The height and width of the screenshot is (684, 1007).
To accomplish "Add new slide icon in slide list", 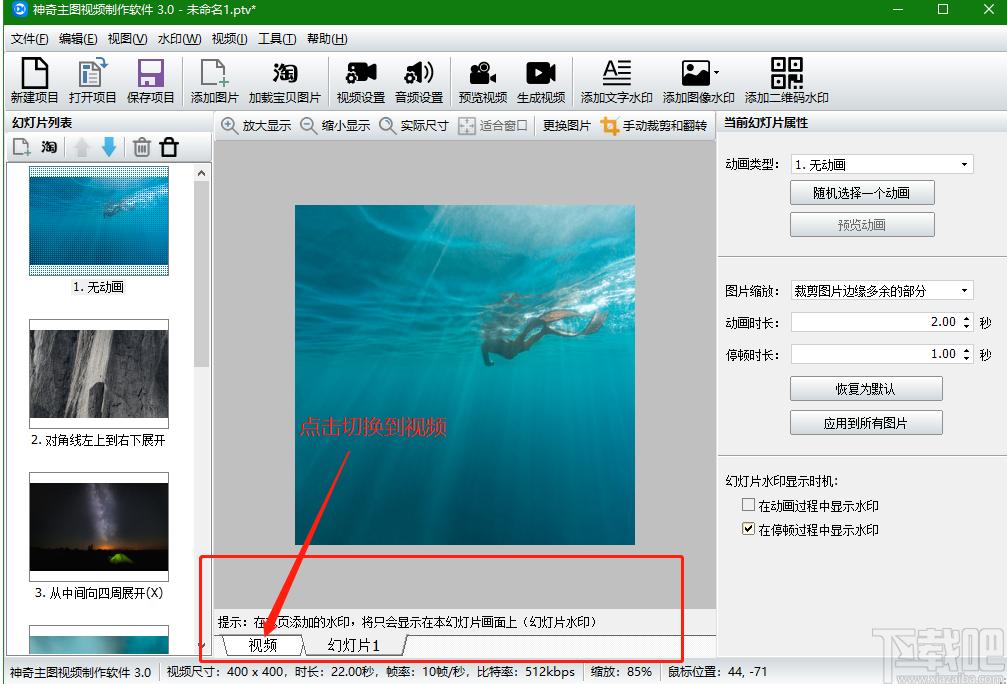I will click(22, 147).
